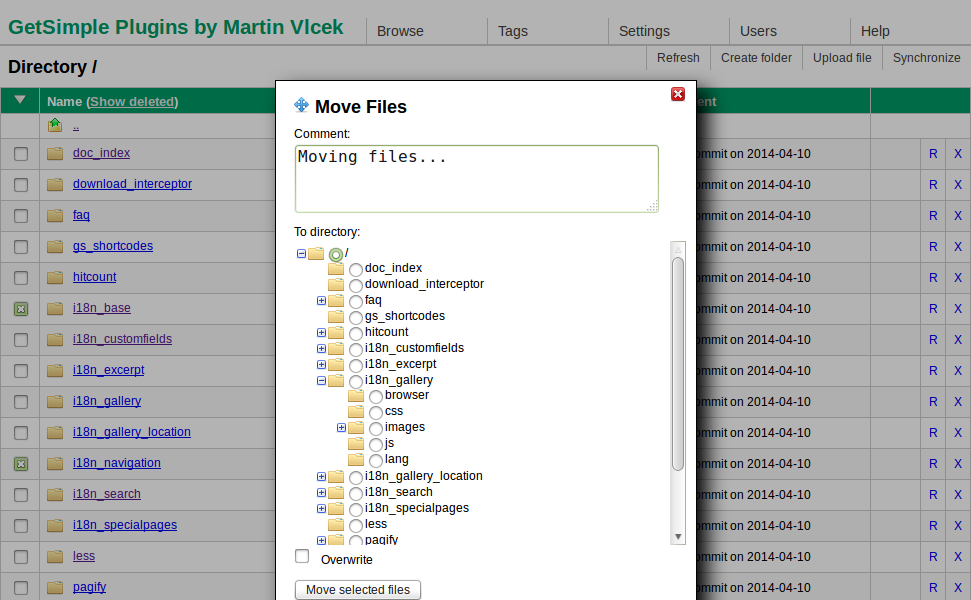Viewport: 971px width, 600px height.
Task: Click the X delete icon for faq row
Action: point(957,216)
